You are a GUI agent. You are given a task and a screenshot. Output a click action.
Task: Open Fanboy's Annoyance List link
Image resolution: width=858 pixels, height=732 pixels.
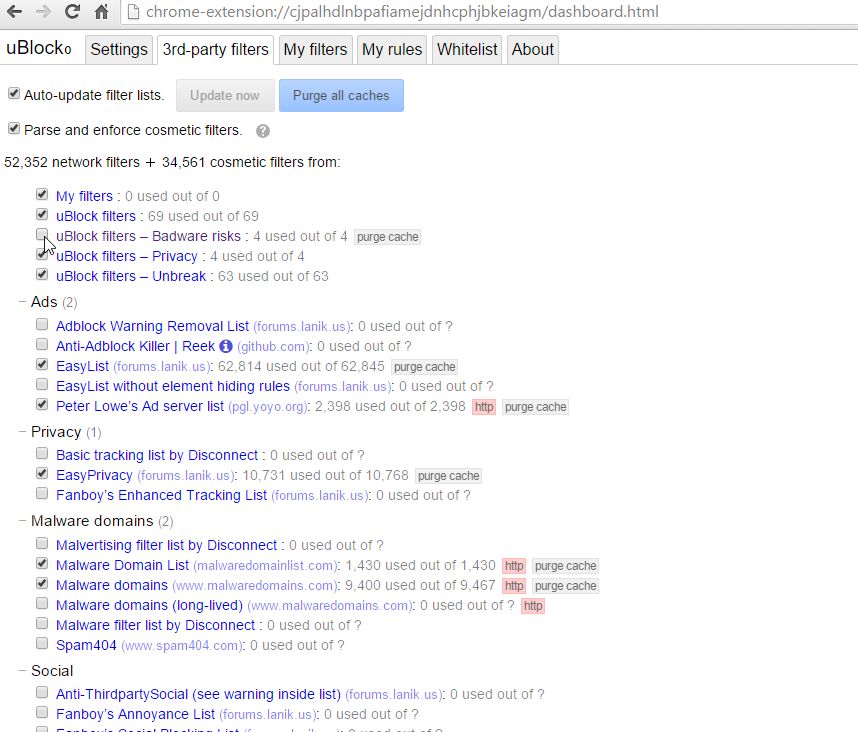tap(135, 714)
